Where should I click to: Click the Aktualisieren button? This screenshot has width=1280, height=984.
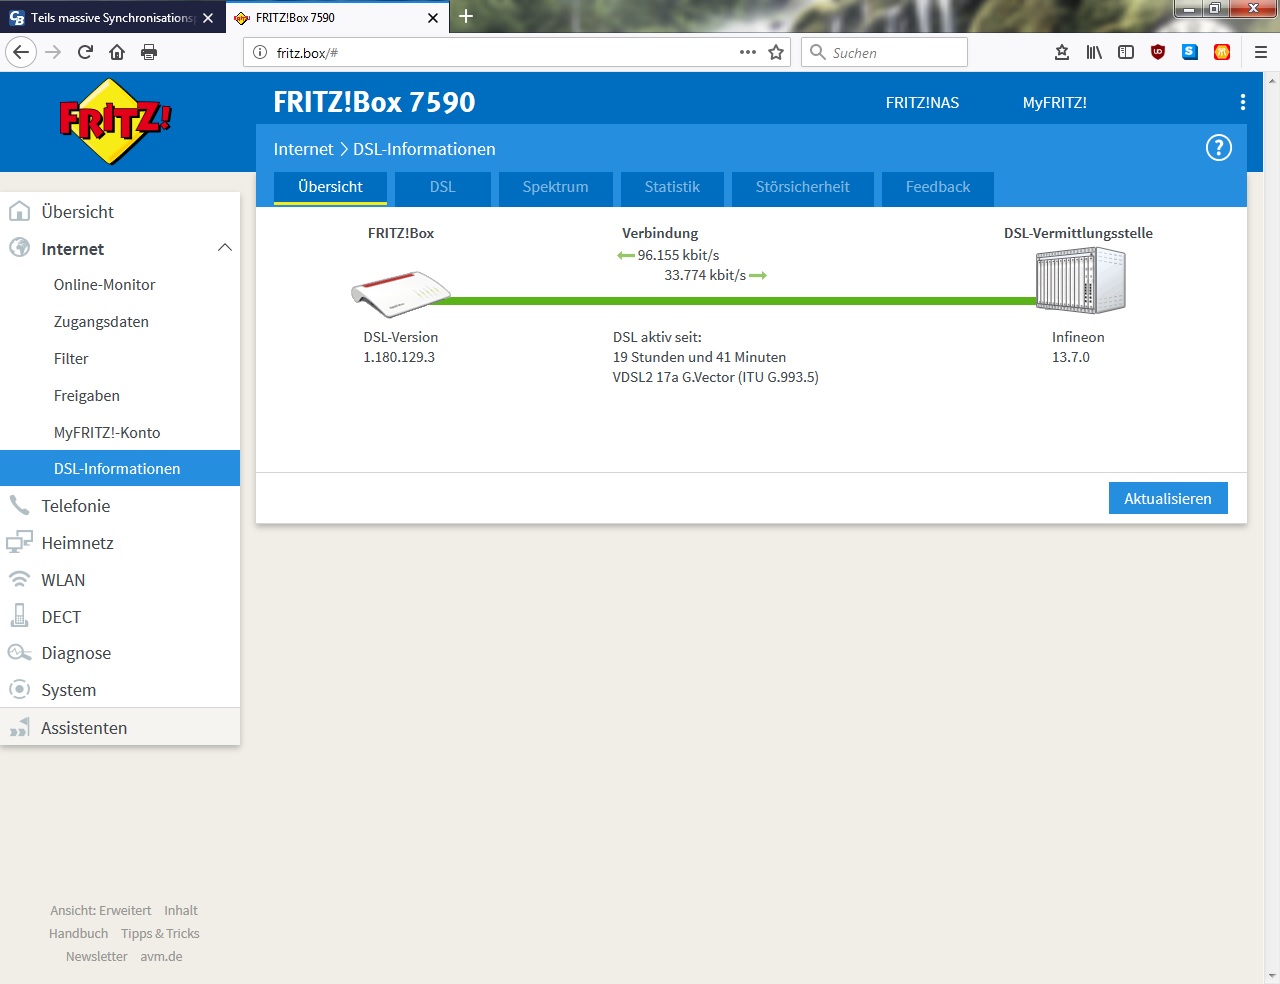(1168, 498)
